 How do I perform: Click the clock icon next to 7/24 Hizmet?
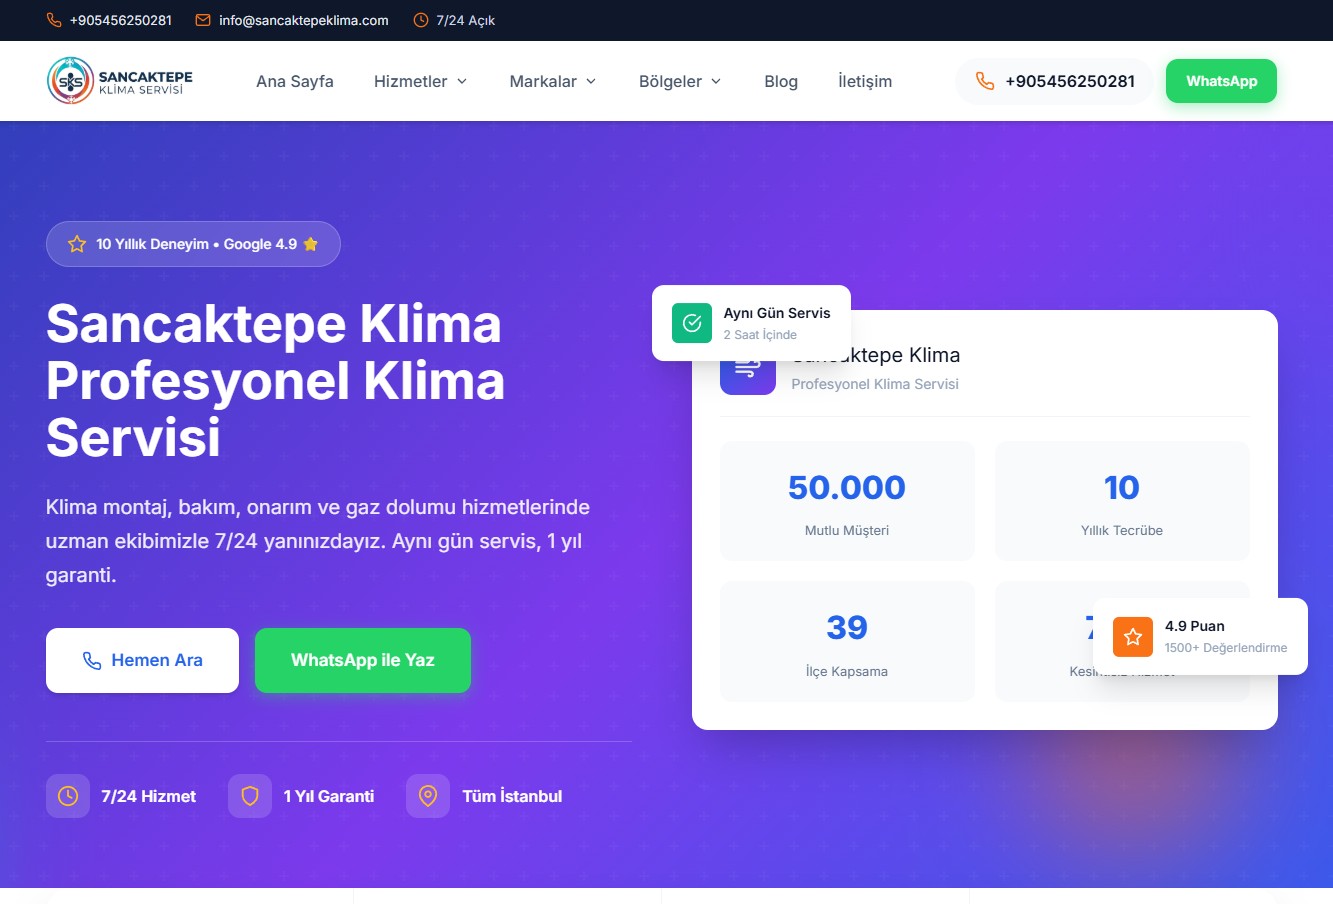(x=67, y=796)
